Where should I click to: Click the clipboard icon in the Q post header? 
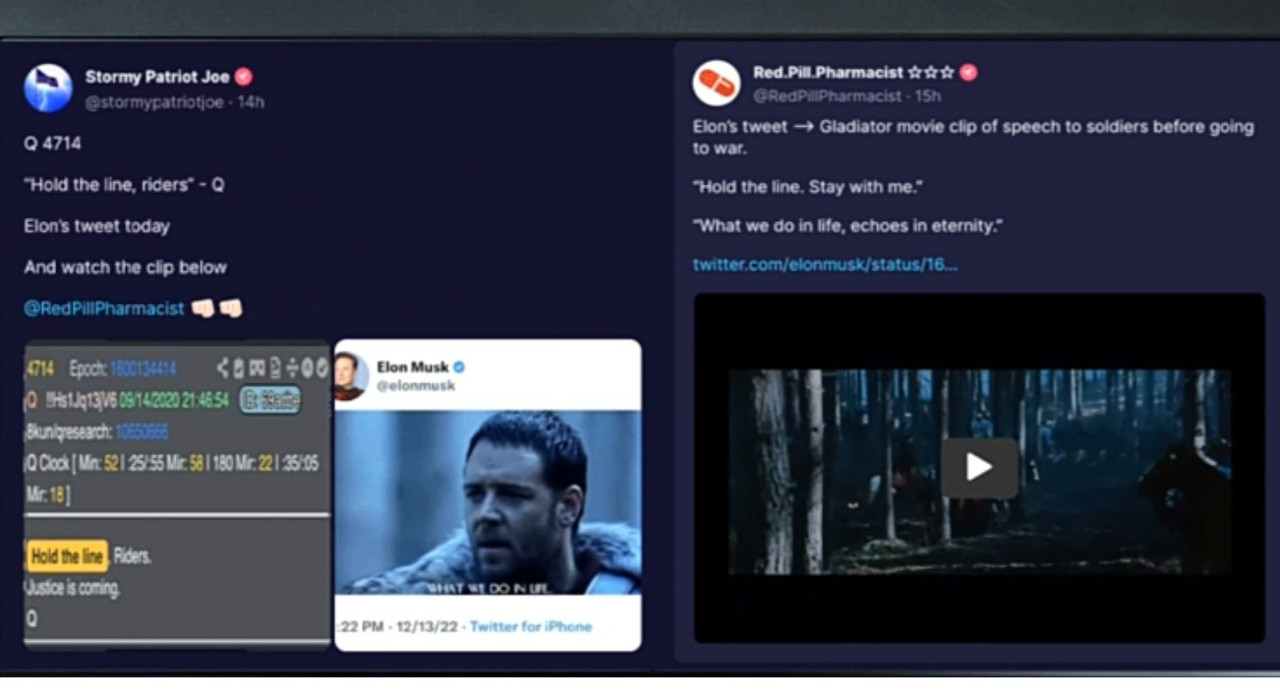pos(240,368)
